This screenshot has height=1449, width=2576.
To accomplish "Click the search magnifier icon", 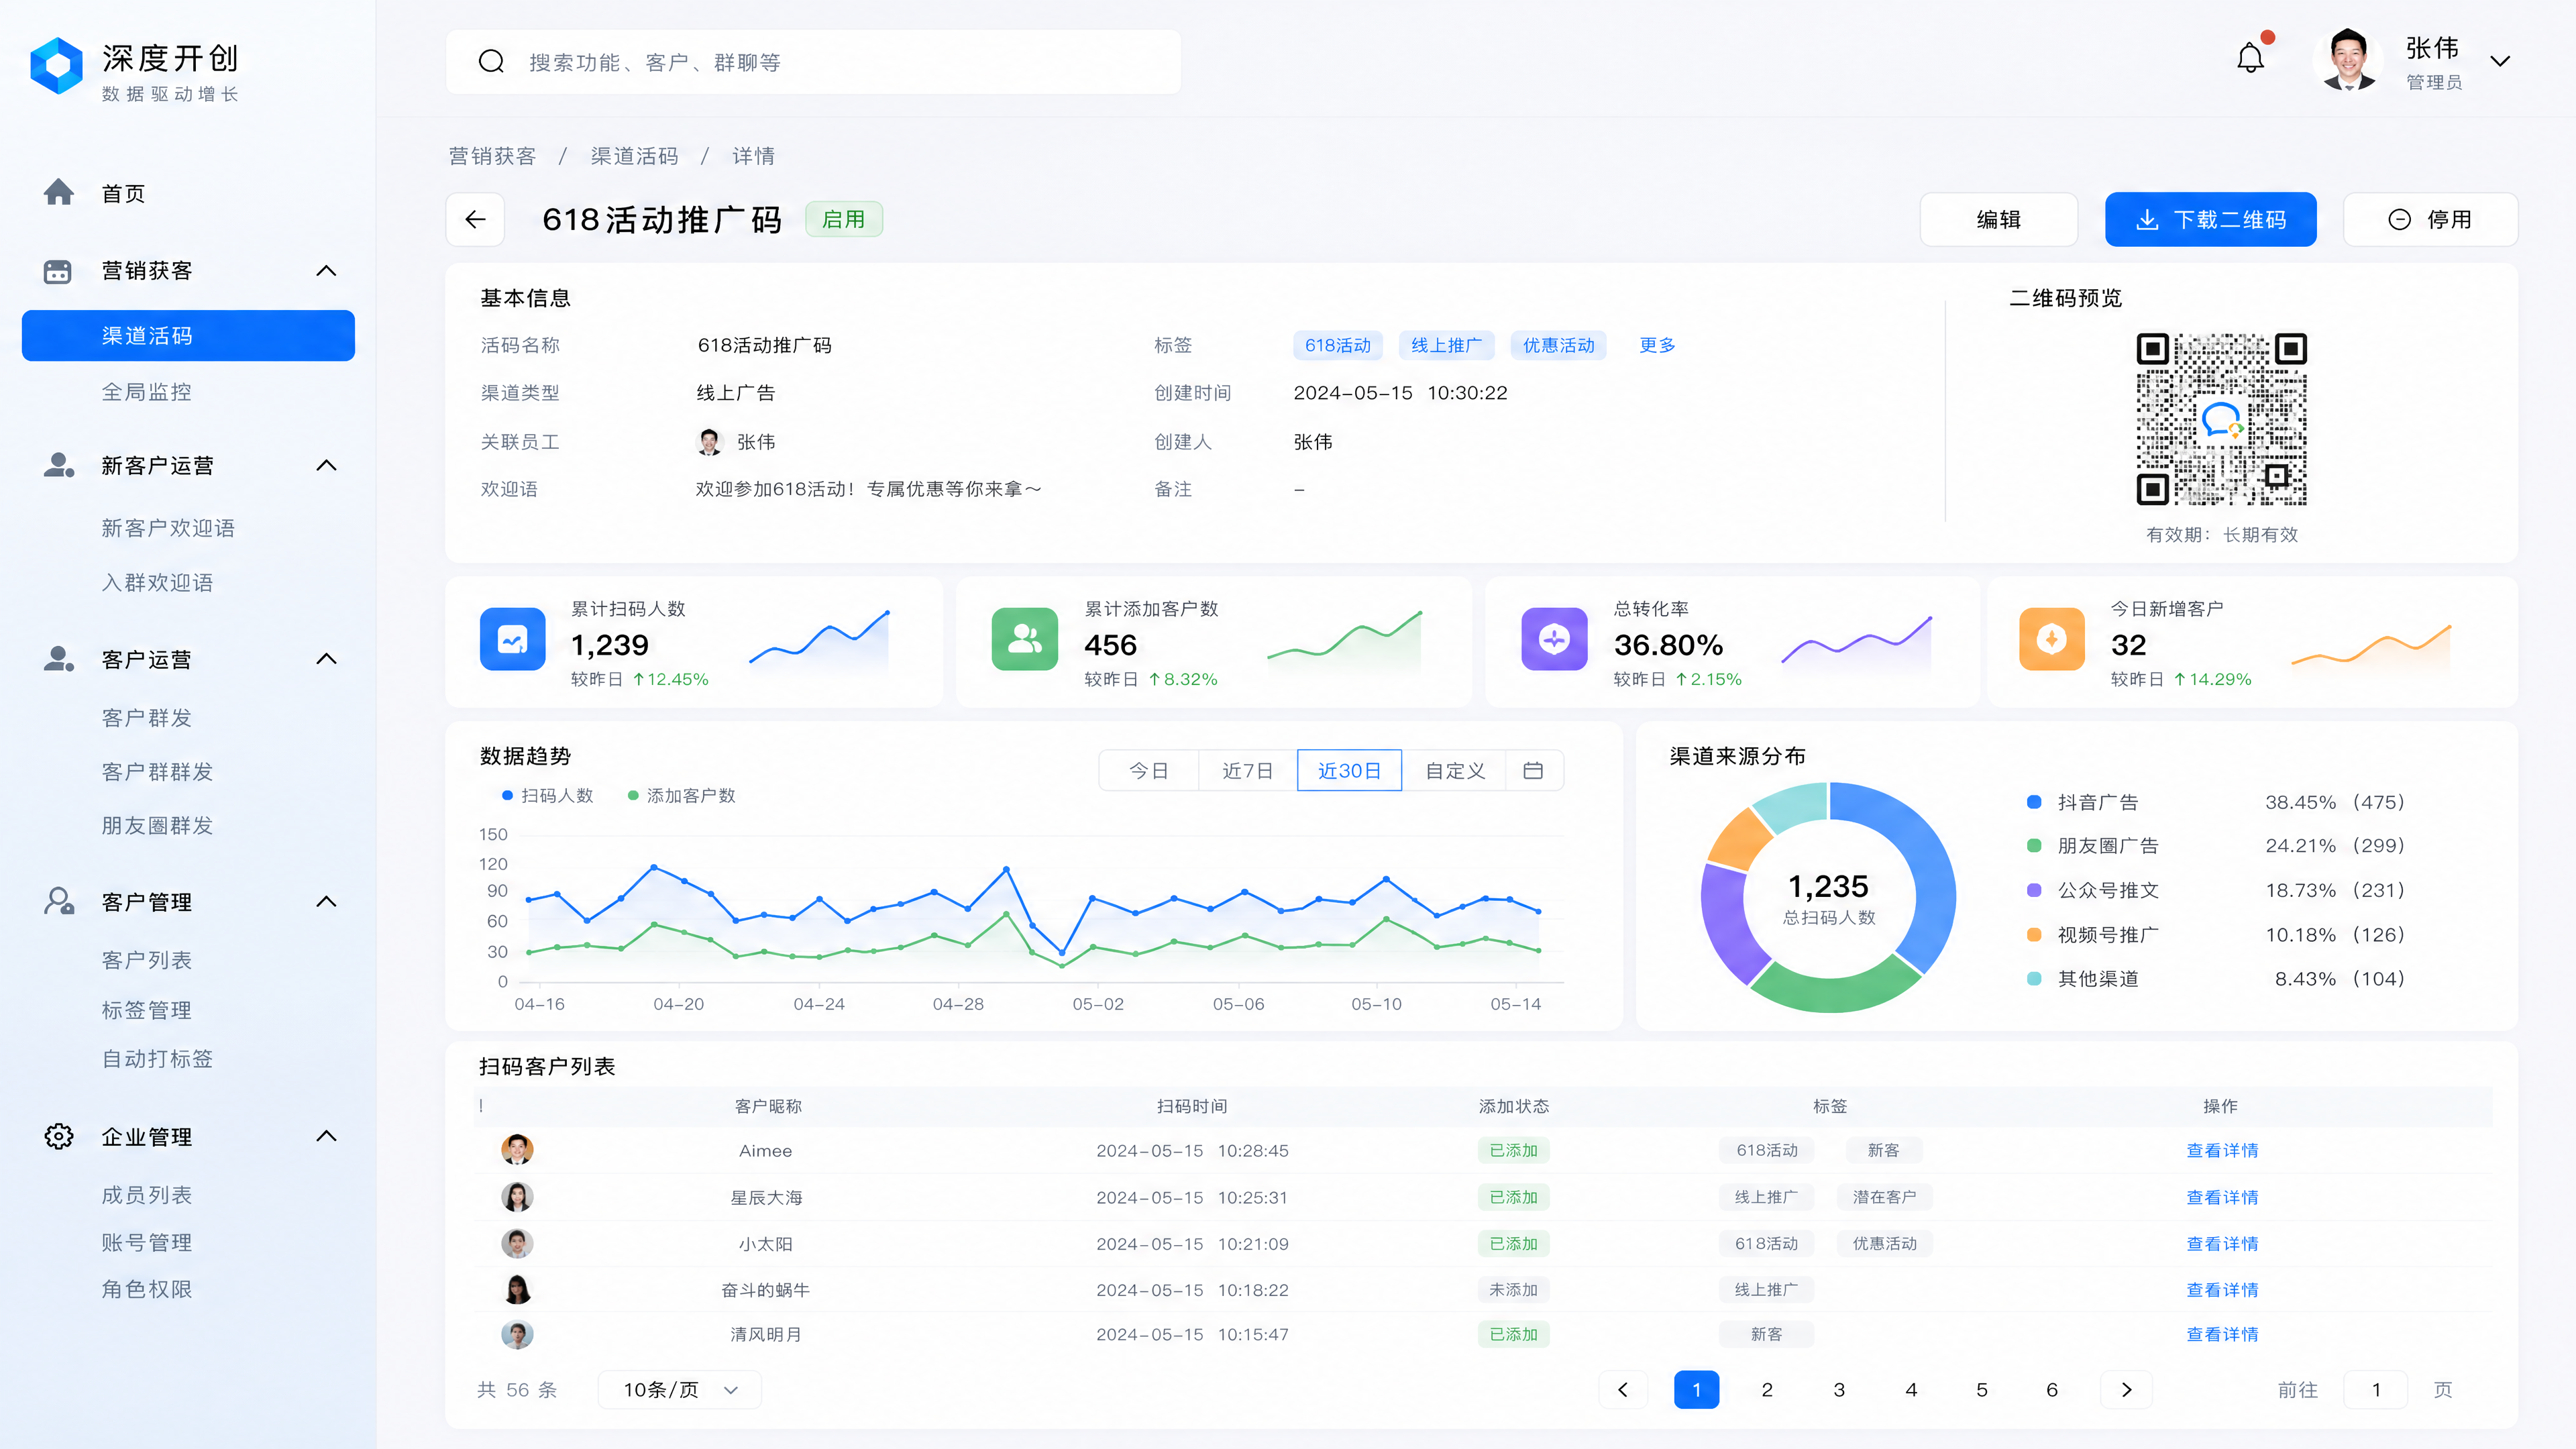I will pos(491,62).
